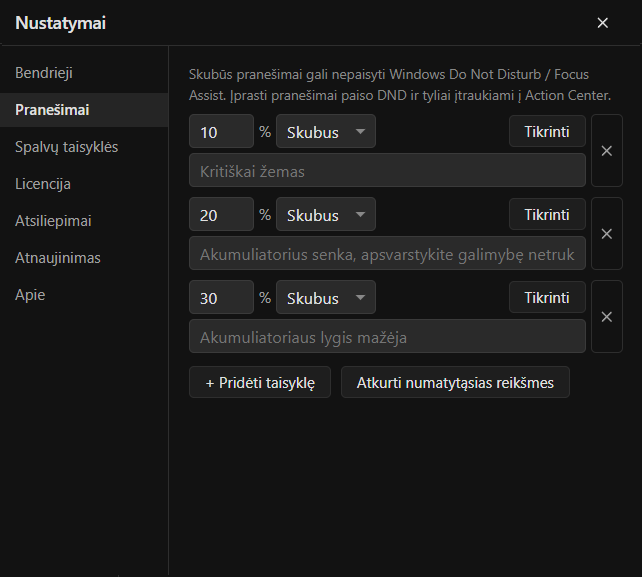
Task: Open the Skubus dropdown for 20% rule
Action: [326, 215]
